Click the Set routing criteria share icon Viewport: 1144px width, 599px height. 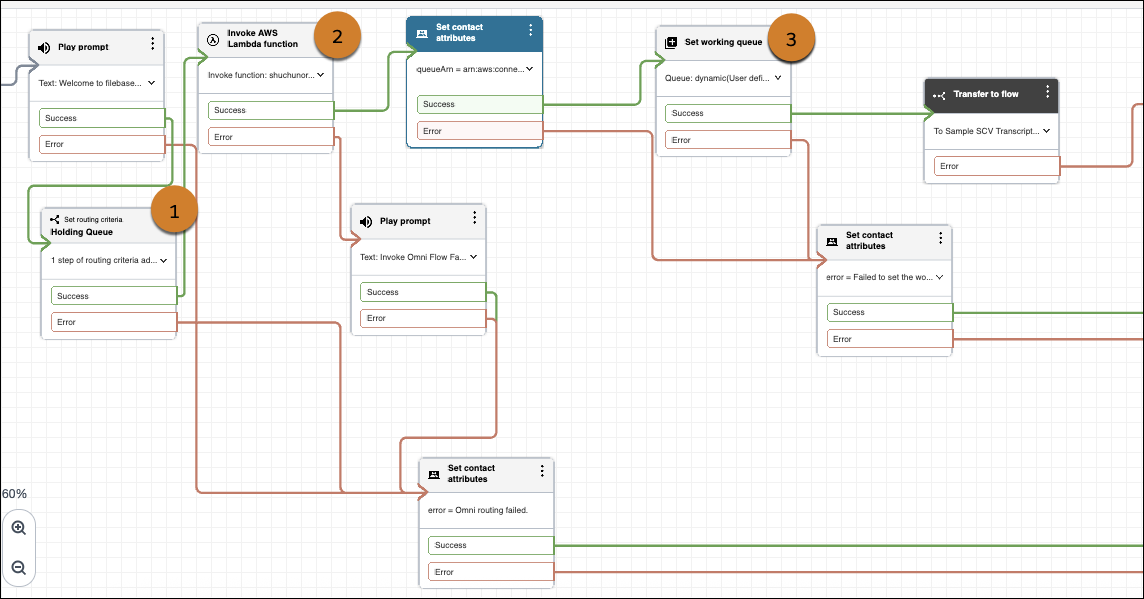[55, 219]
